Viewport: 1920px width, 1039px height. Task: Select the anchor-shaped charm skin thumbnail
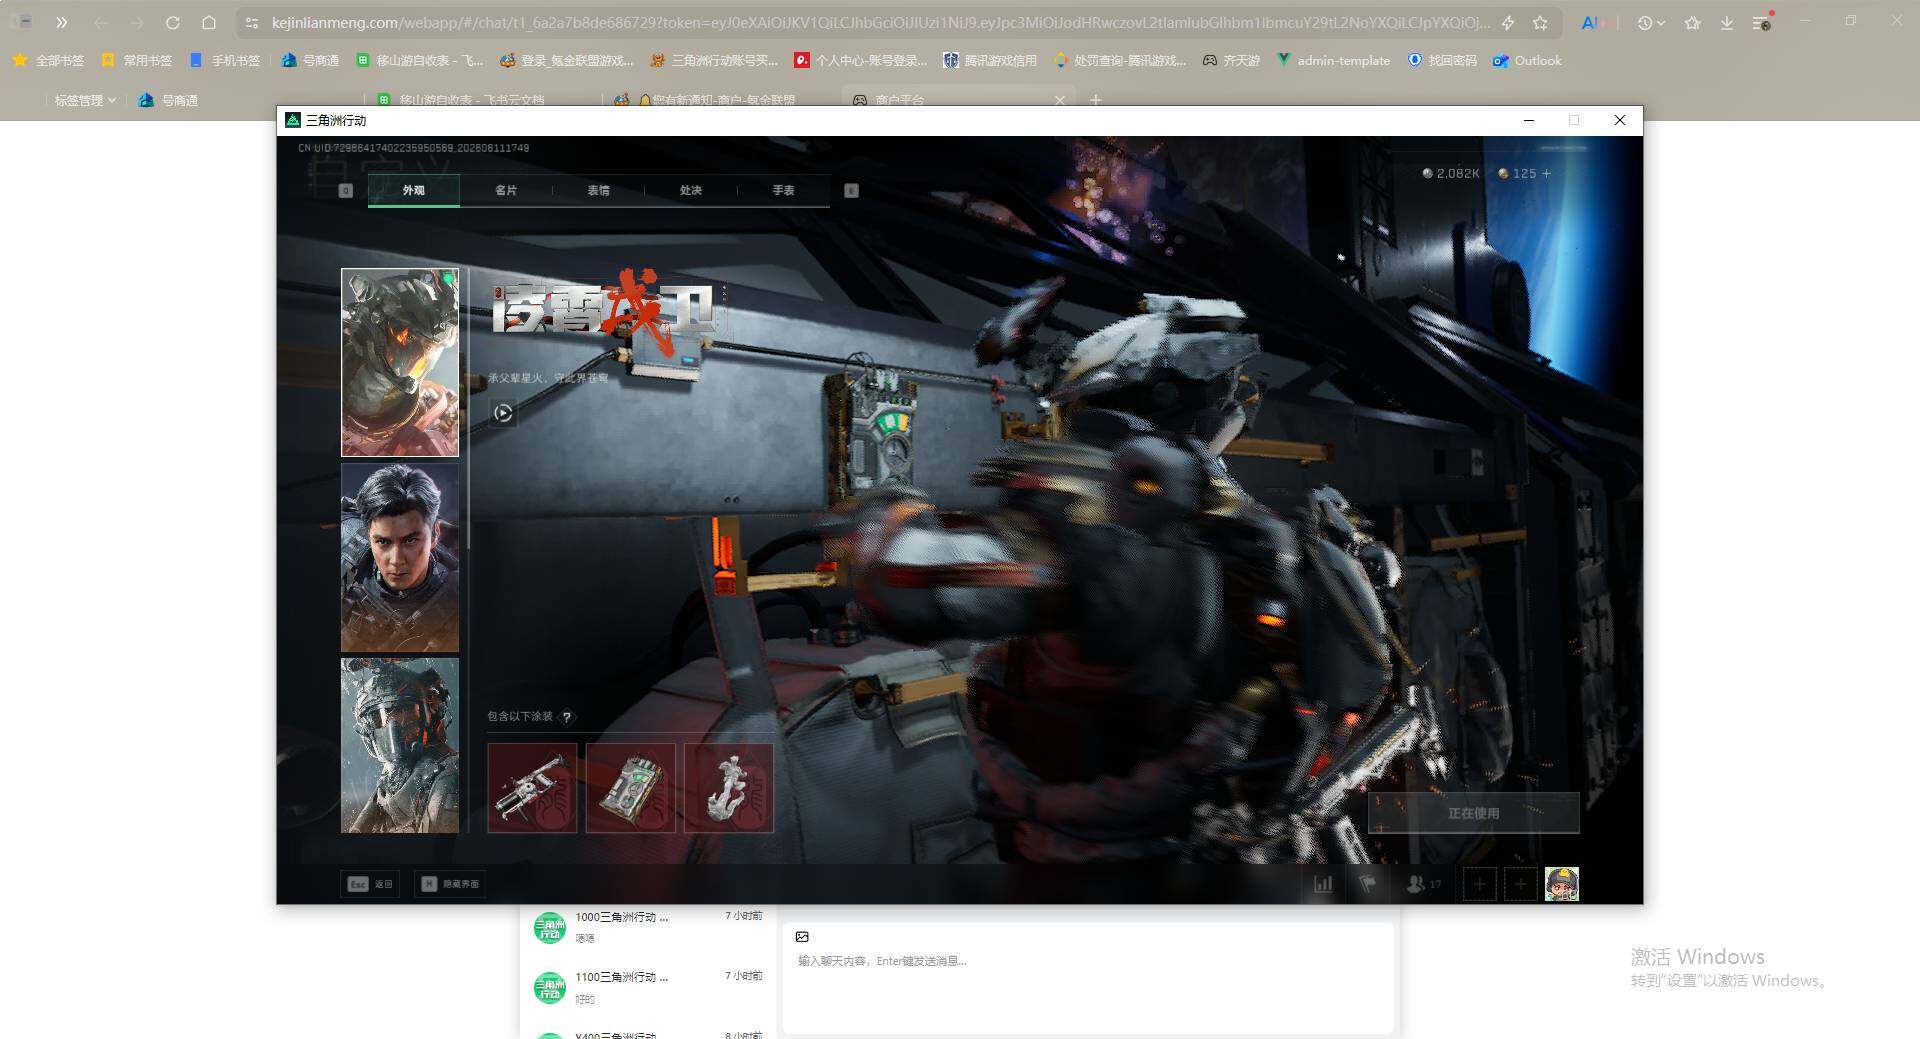[x=728, y=788]
